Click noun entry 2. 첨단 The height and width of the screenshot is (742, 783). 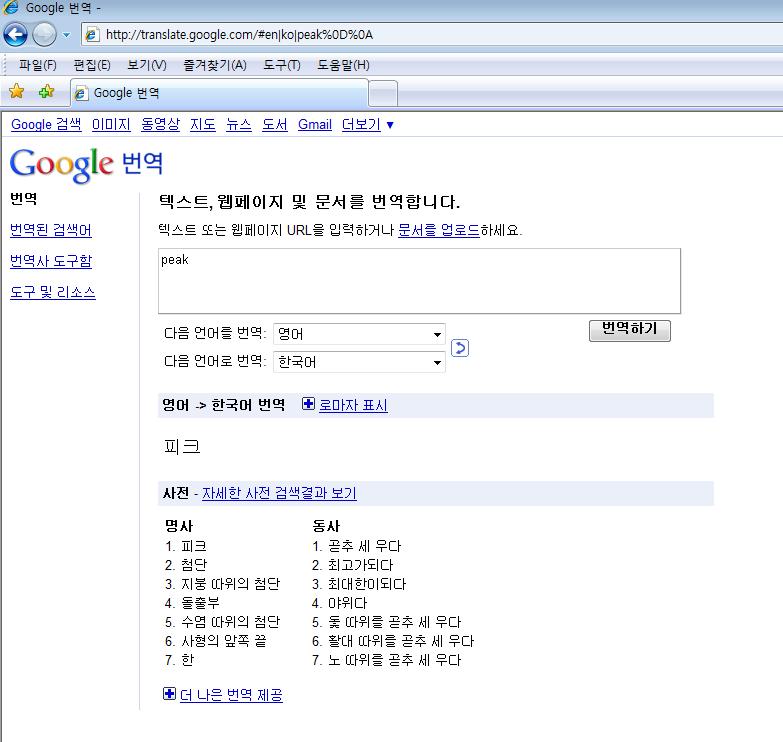(186, 565)
